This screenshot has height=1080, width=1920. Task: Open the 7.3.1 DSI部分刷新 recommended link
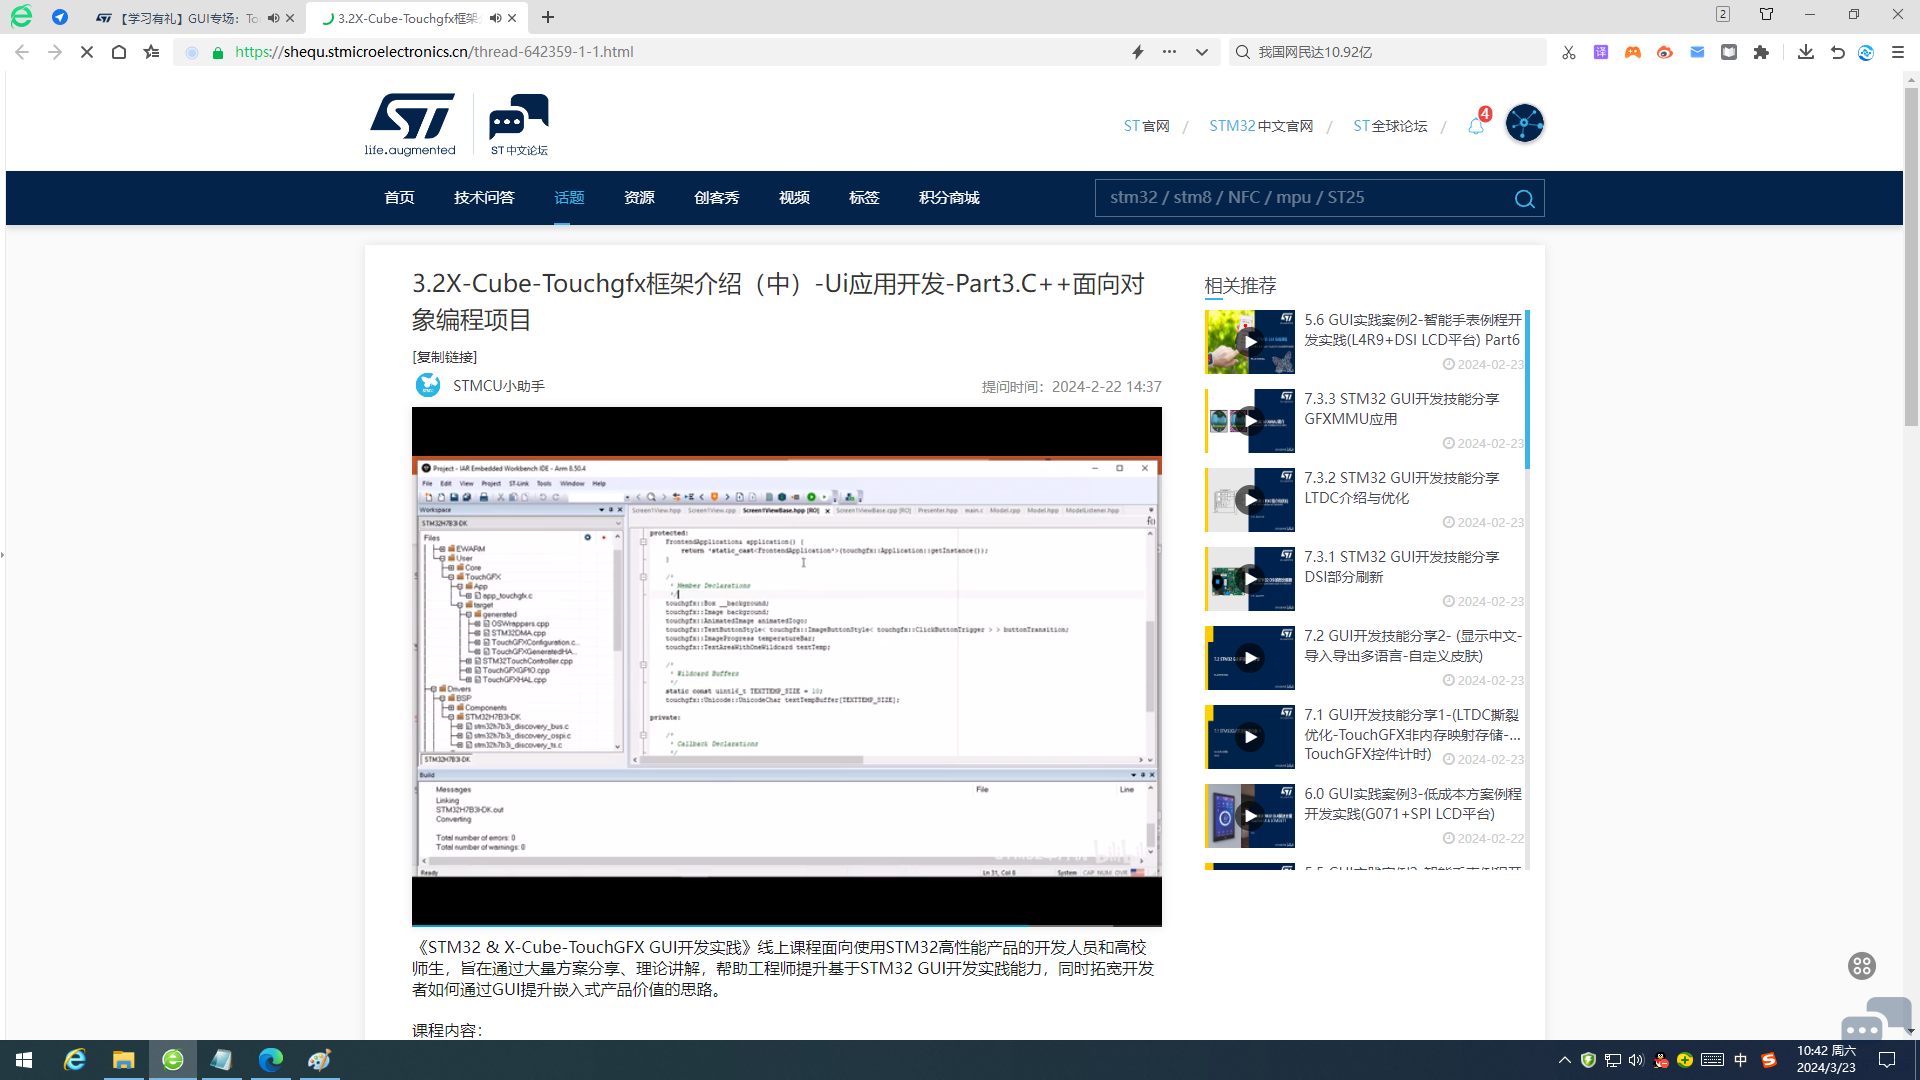(x=1402, y=567)
